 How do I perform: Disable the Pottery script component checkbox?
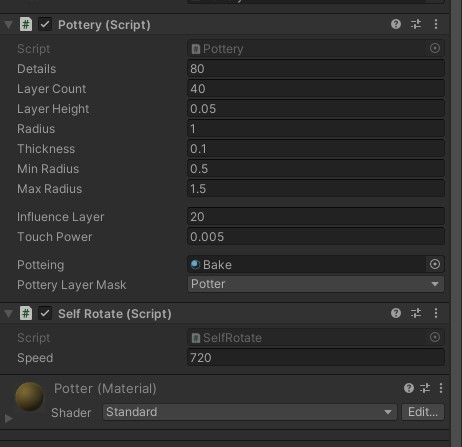point(45,24)
